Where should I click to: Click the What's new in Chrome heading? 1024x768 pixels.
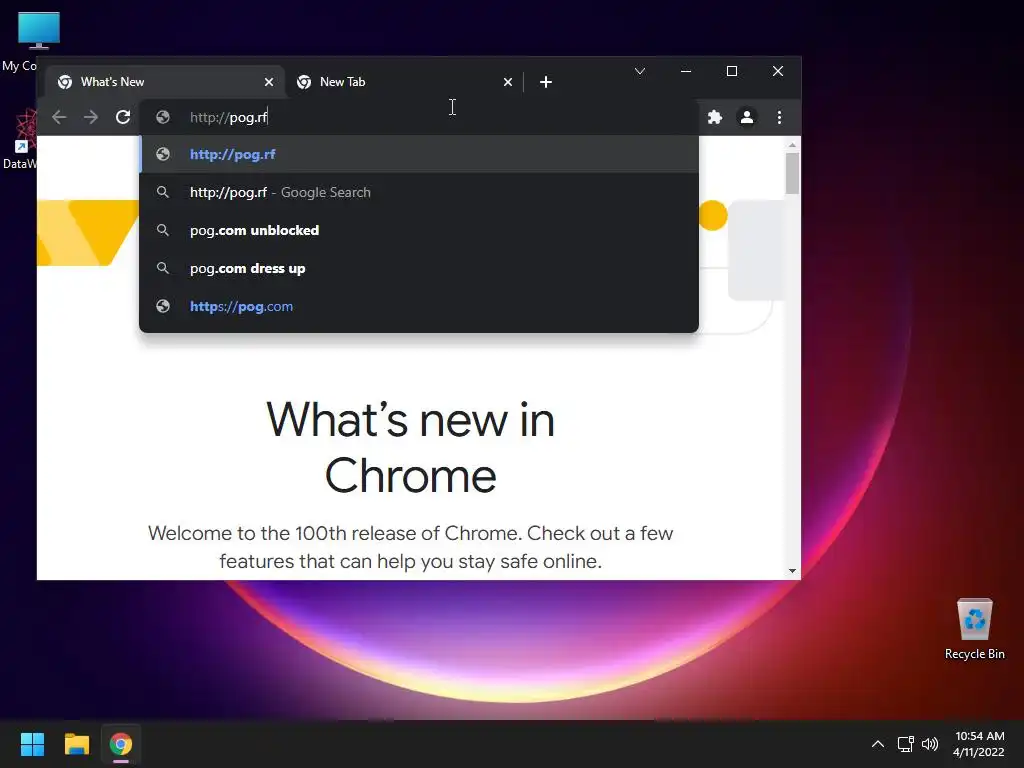click(x=411, y=448)
